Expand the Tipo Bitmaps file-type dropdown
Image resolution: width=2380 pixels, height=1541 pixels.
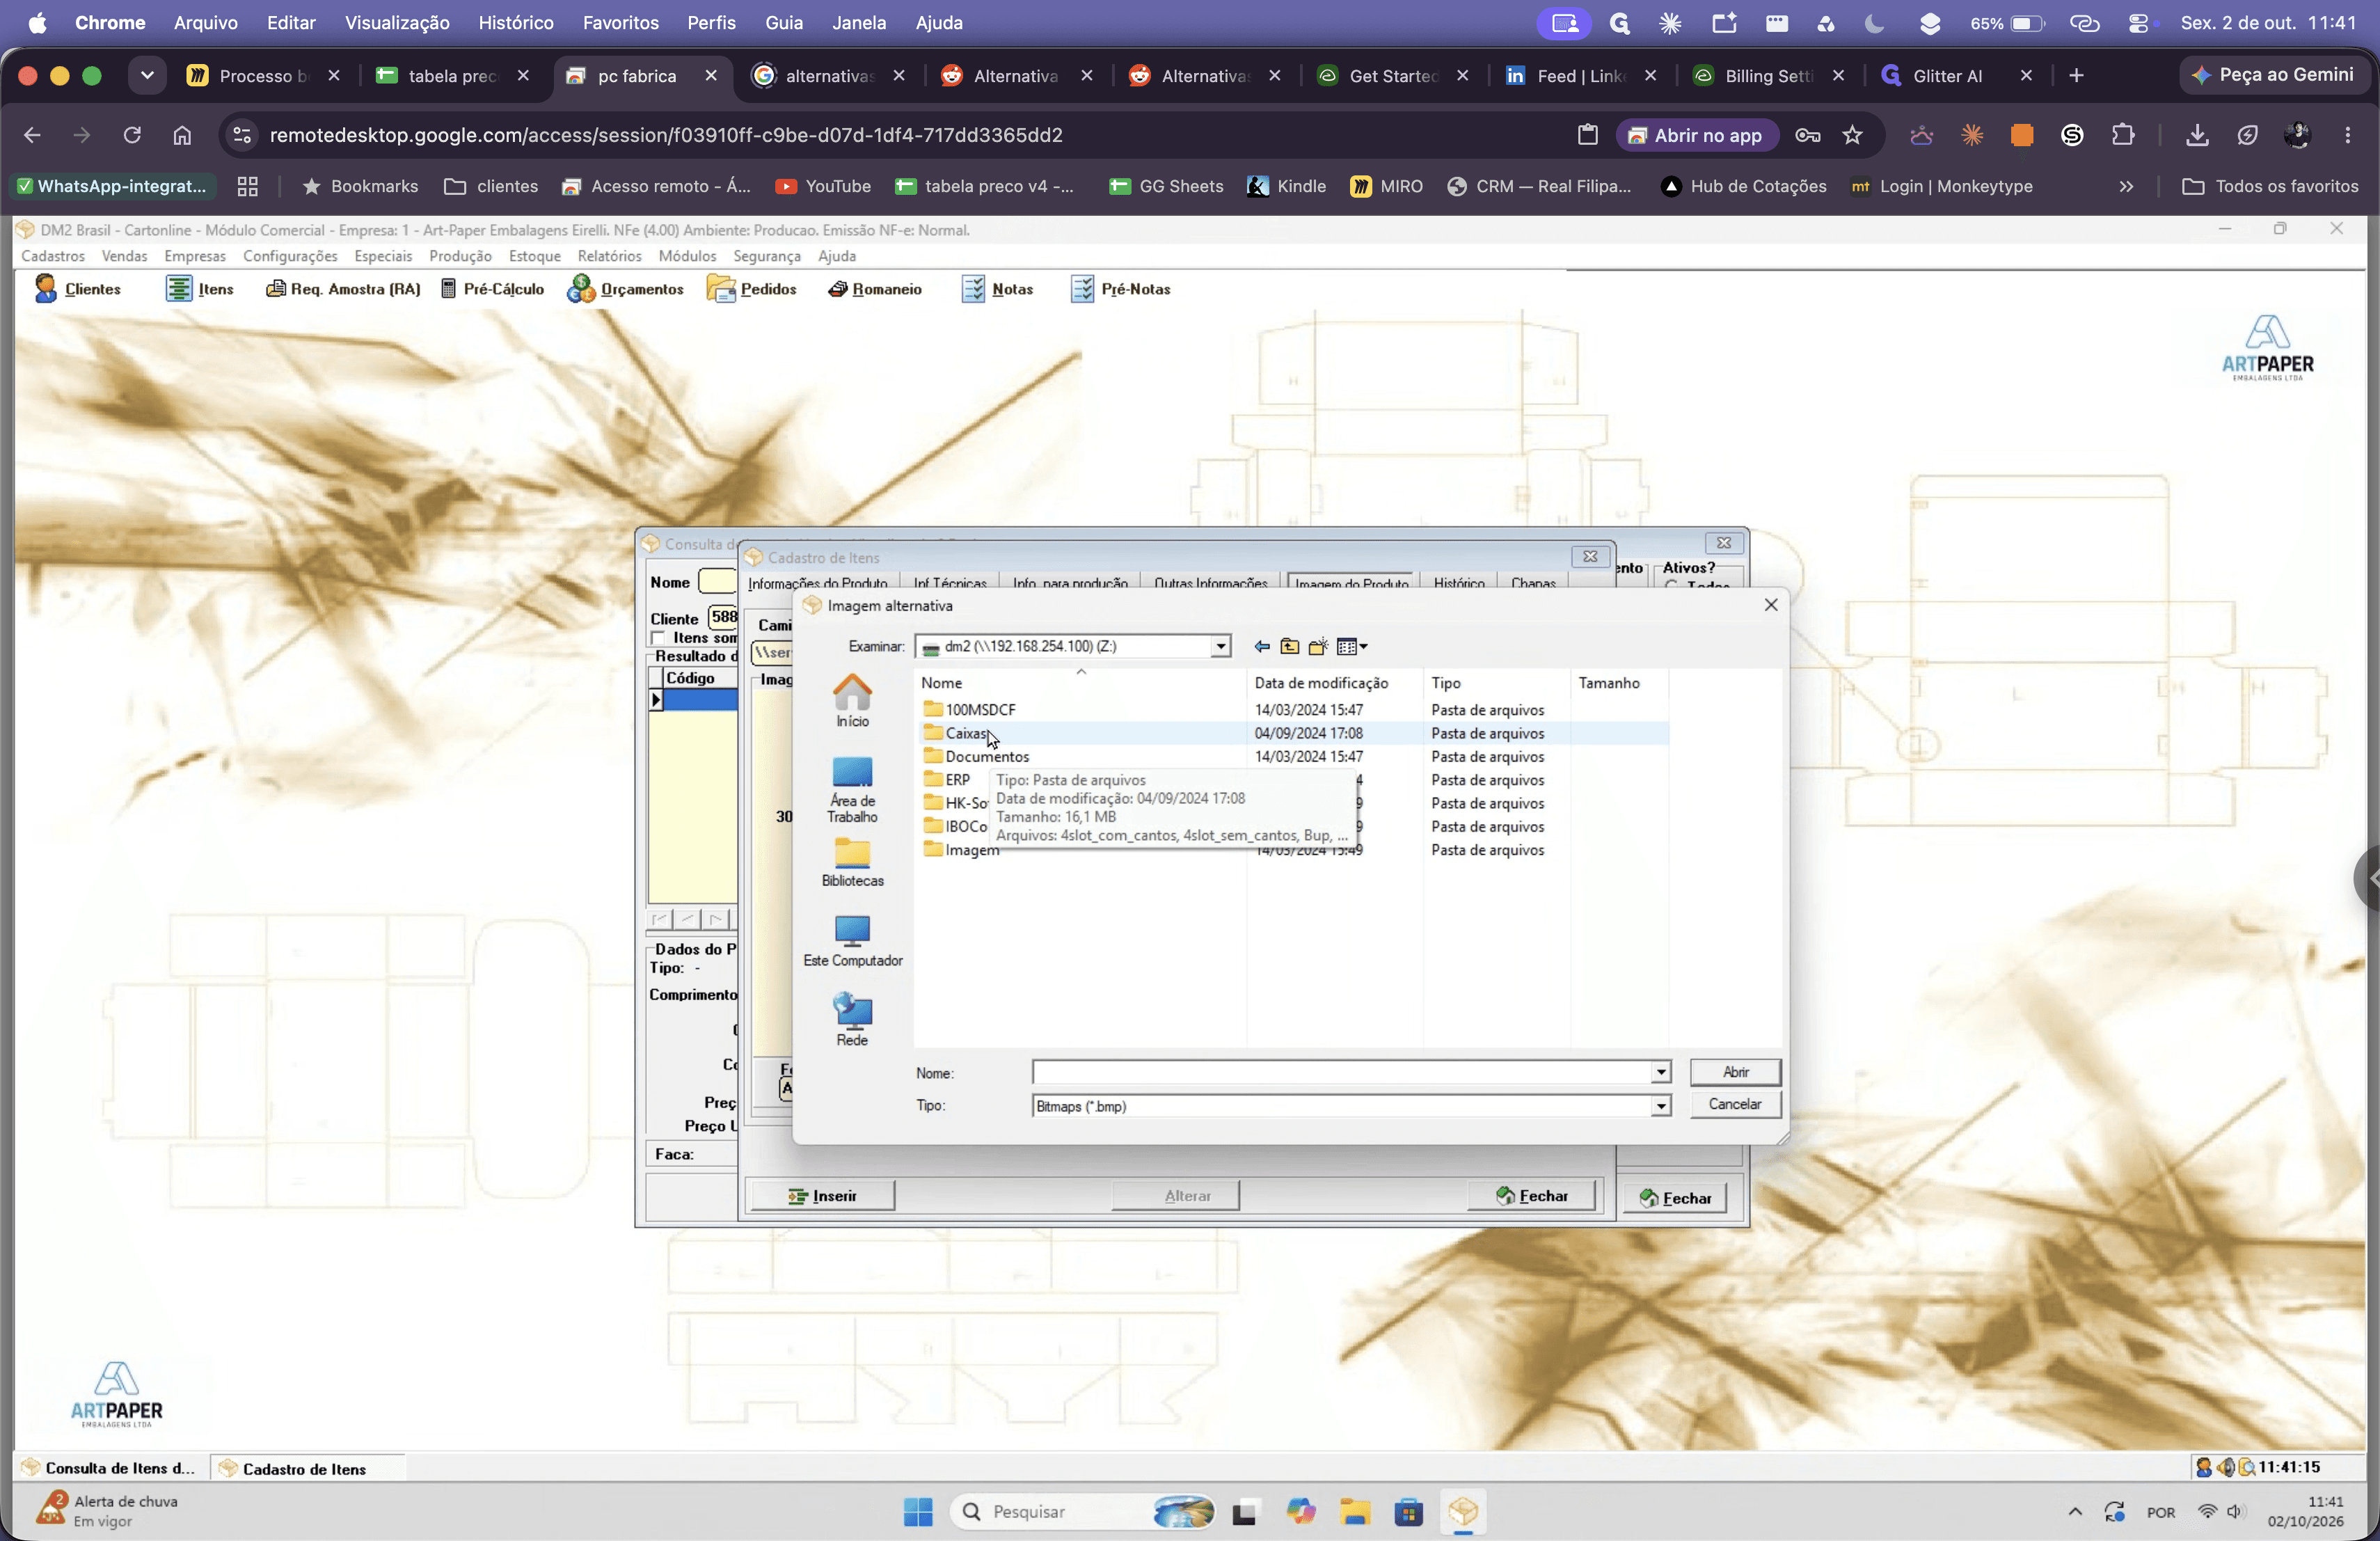coord(1660,1106)
